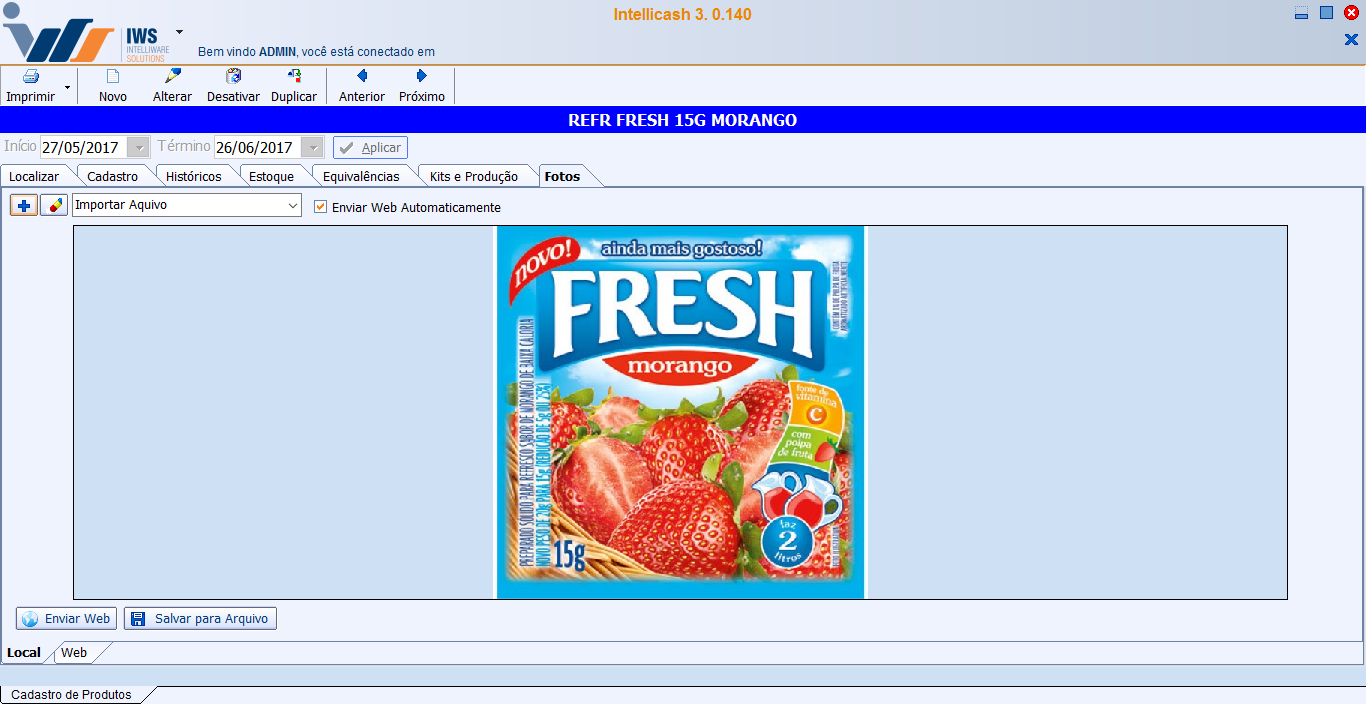Open the Kits e Produção tab

(x=474, y=176)
